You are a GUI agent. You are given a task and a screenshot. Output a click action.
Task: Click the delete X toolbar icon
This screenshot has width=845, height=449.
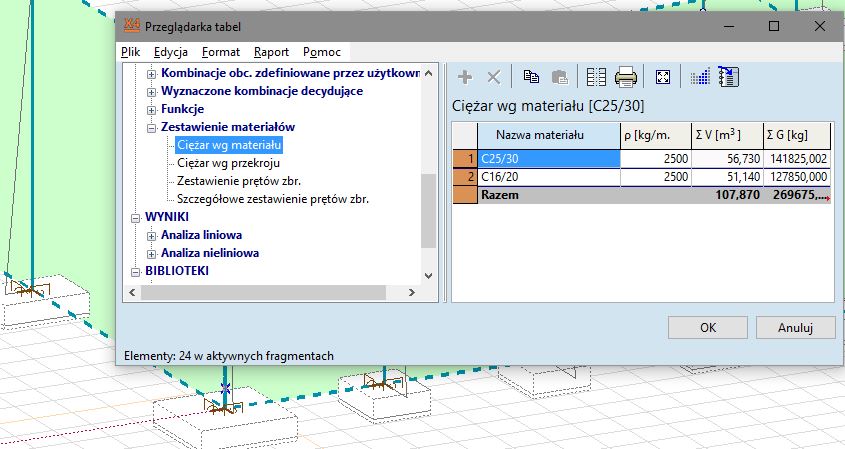[x=493, y=77]
